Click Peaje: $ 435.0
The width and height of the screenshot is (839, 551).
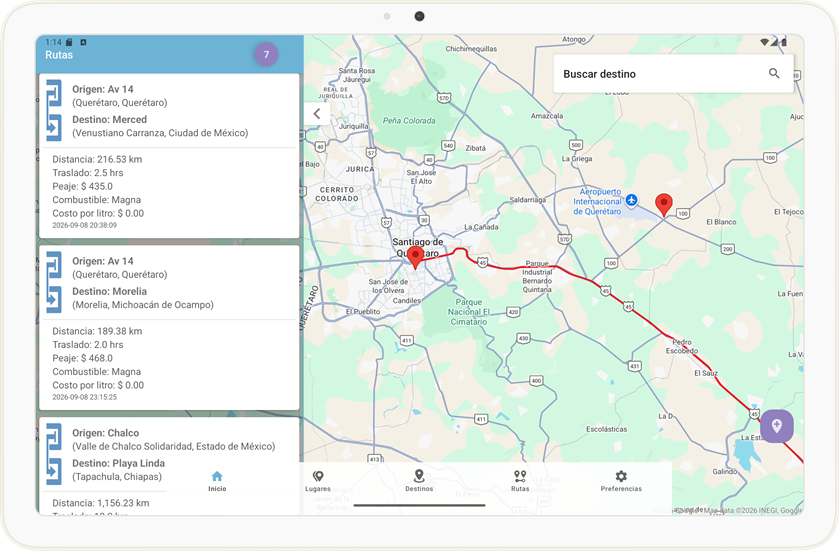pyautogui.click(x=82, y=186)
